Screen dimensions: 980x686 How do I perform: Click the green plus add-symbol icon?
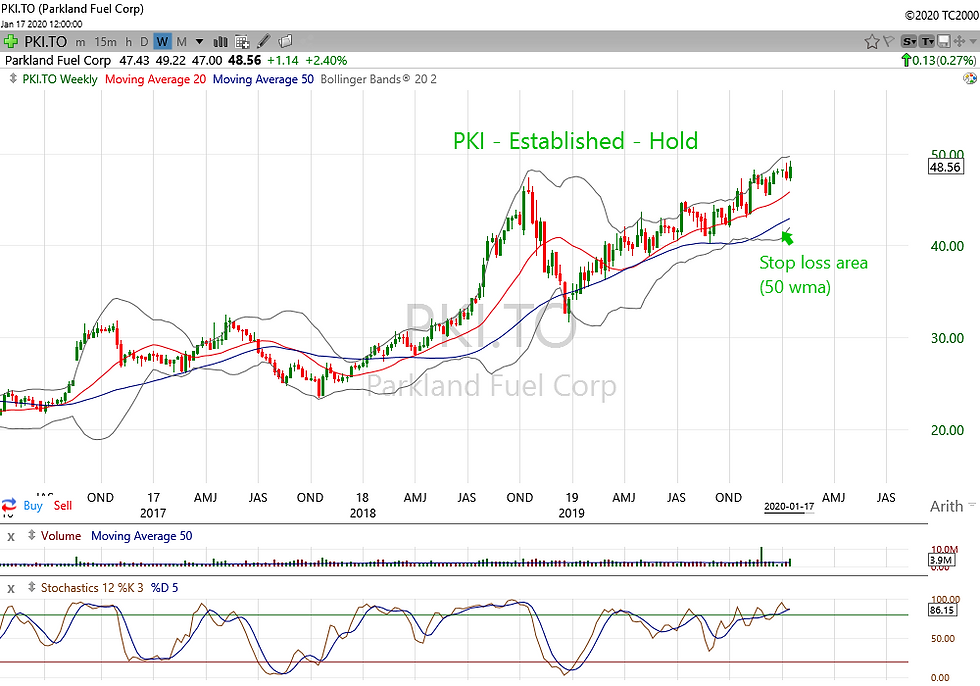(x=10, y=42)
